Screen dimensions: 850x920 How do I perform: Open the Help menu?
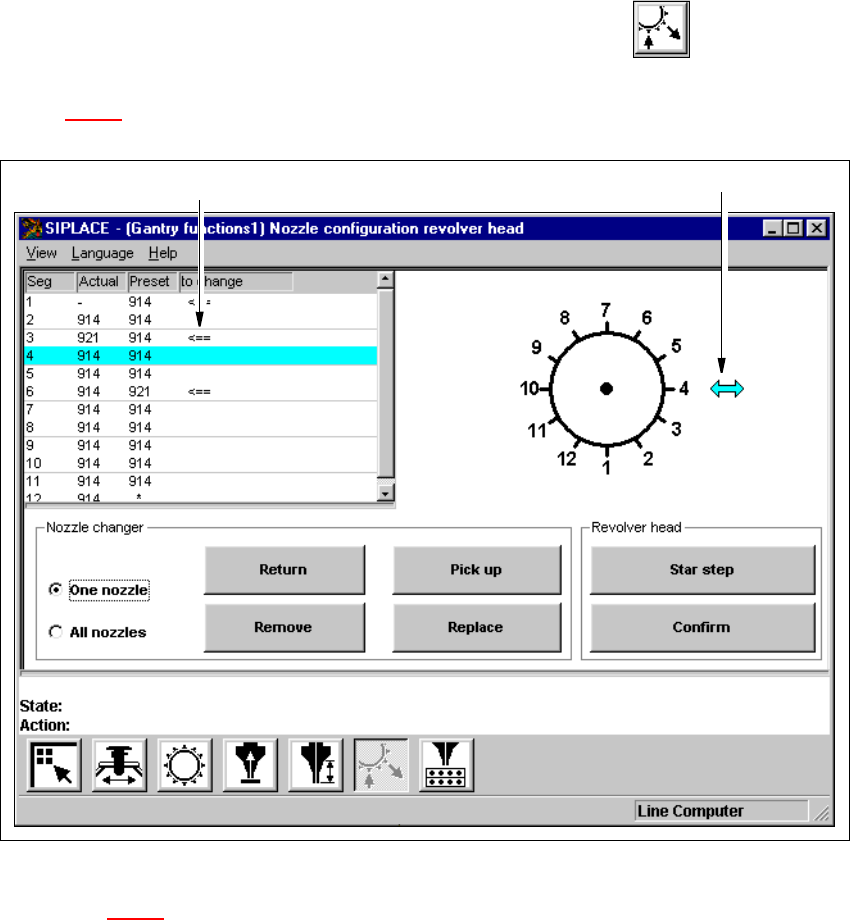point(162,253)
